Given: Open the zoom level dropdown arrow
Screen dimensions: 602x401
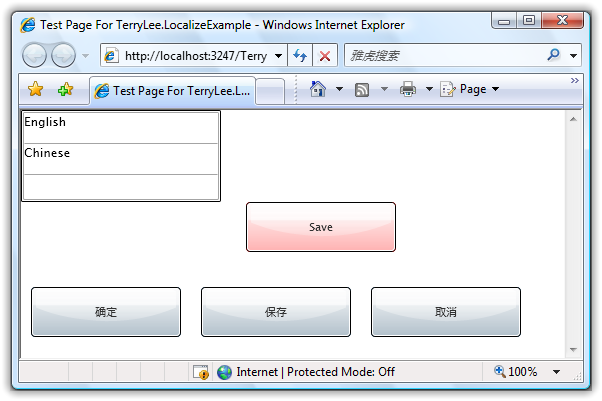Looking at the screenshot, I should coord(556,372).
